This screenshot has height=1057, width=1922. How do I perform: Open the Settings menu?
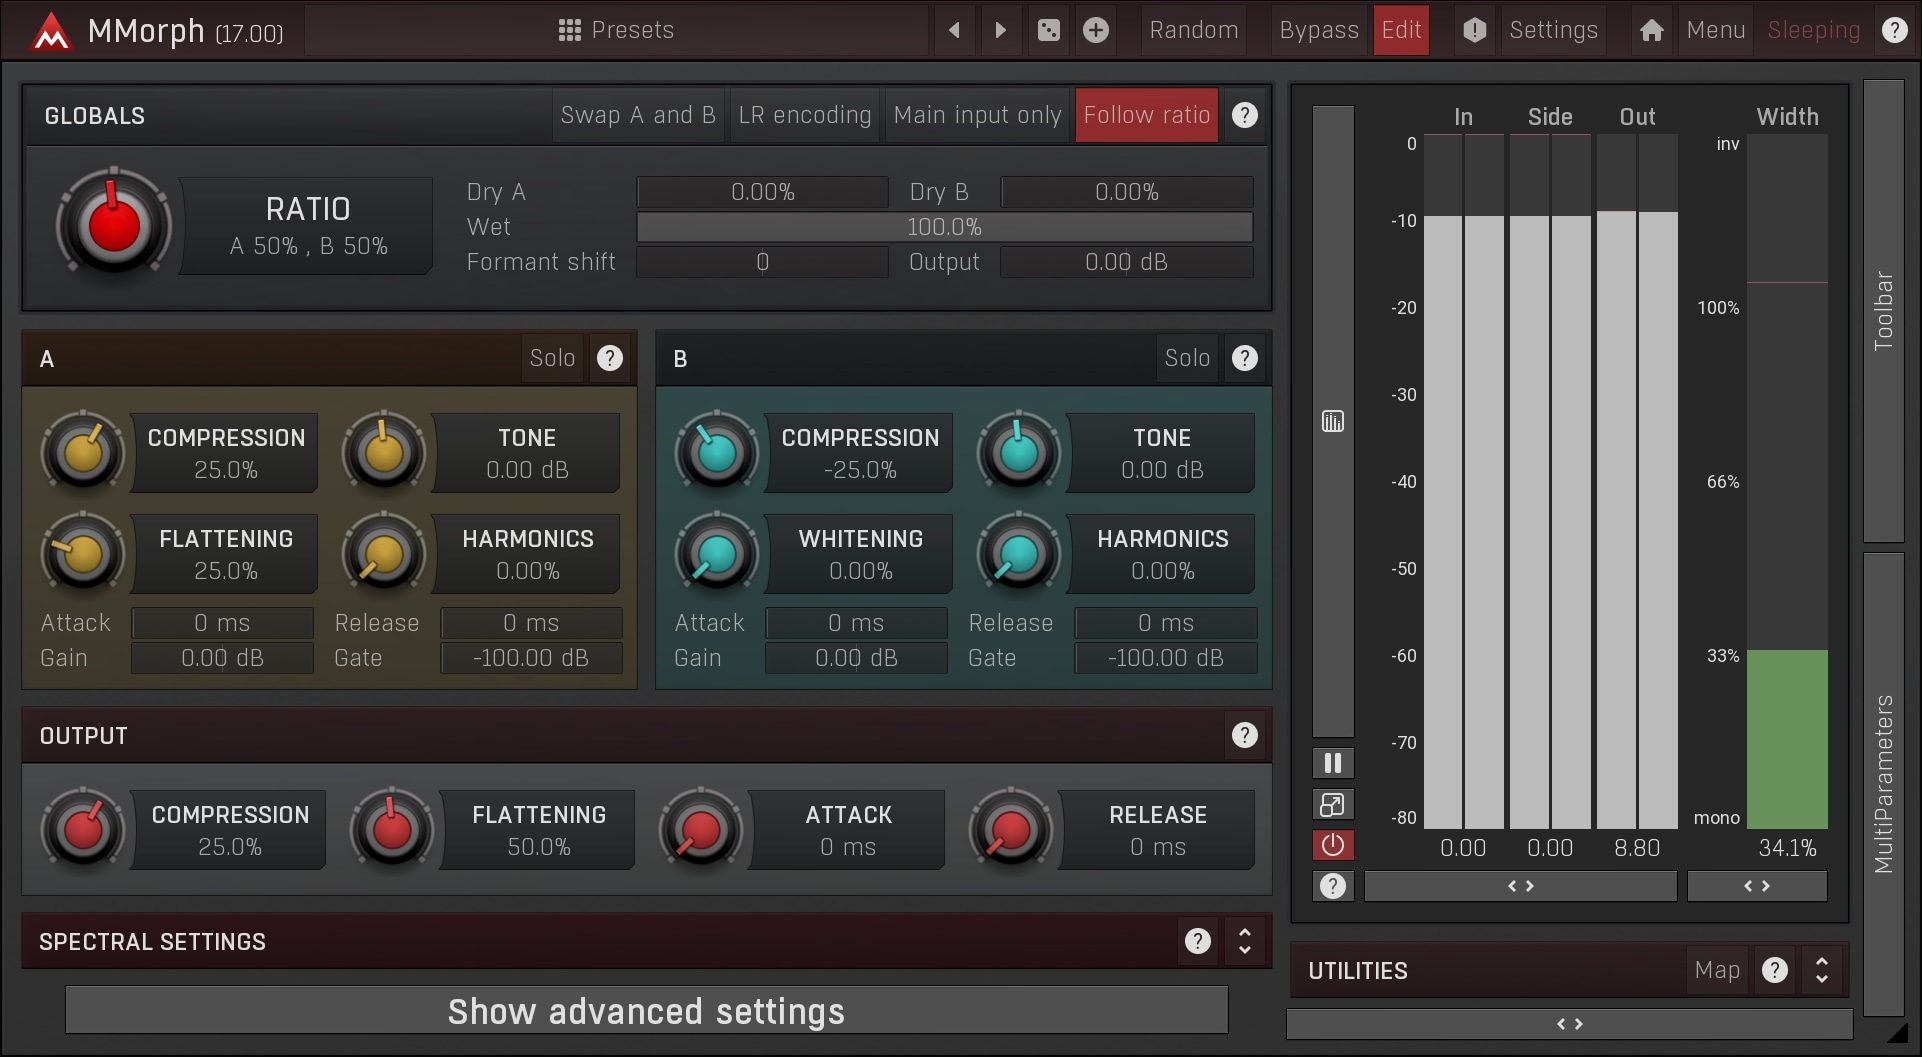[1553, 30]
